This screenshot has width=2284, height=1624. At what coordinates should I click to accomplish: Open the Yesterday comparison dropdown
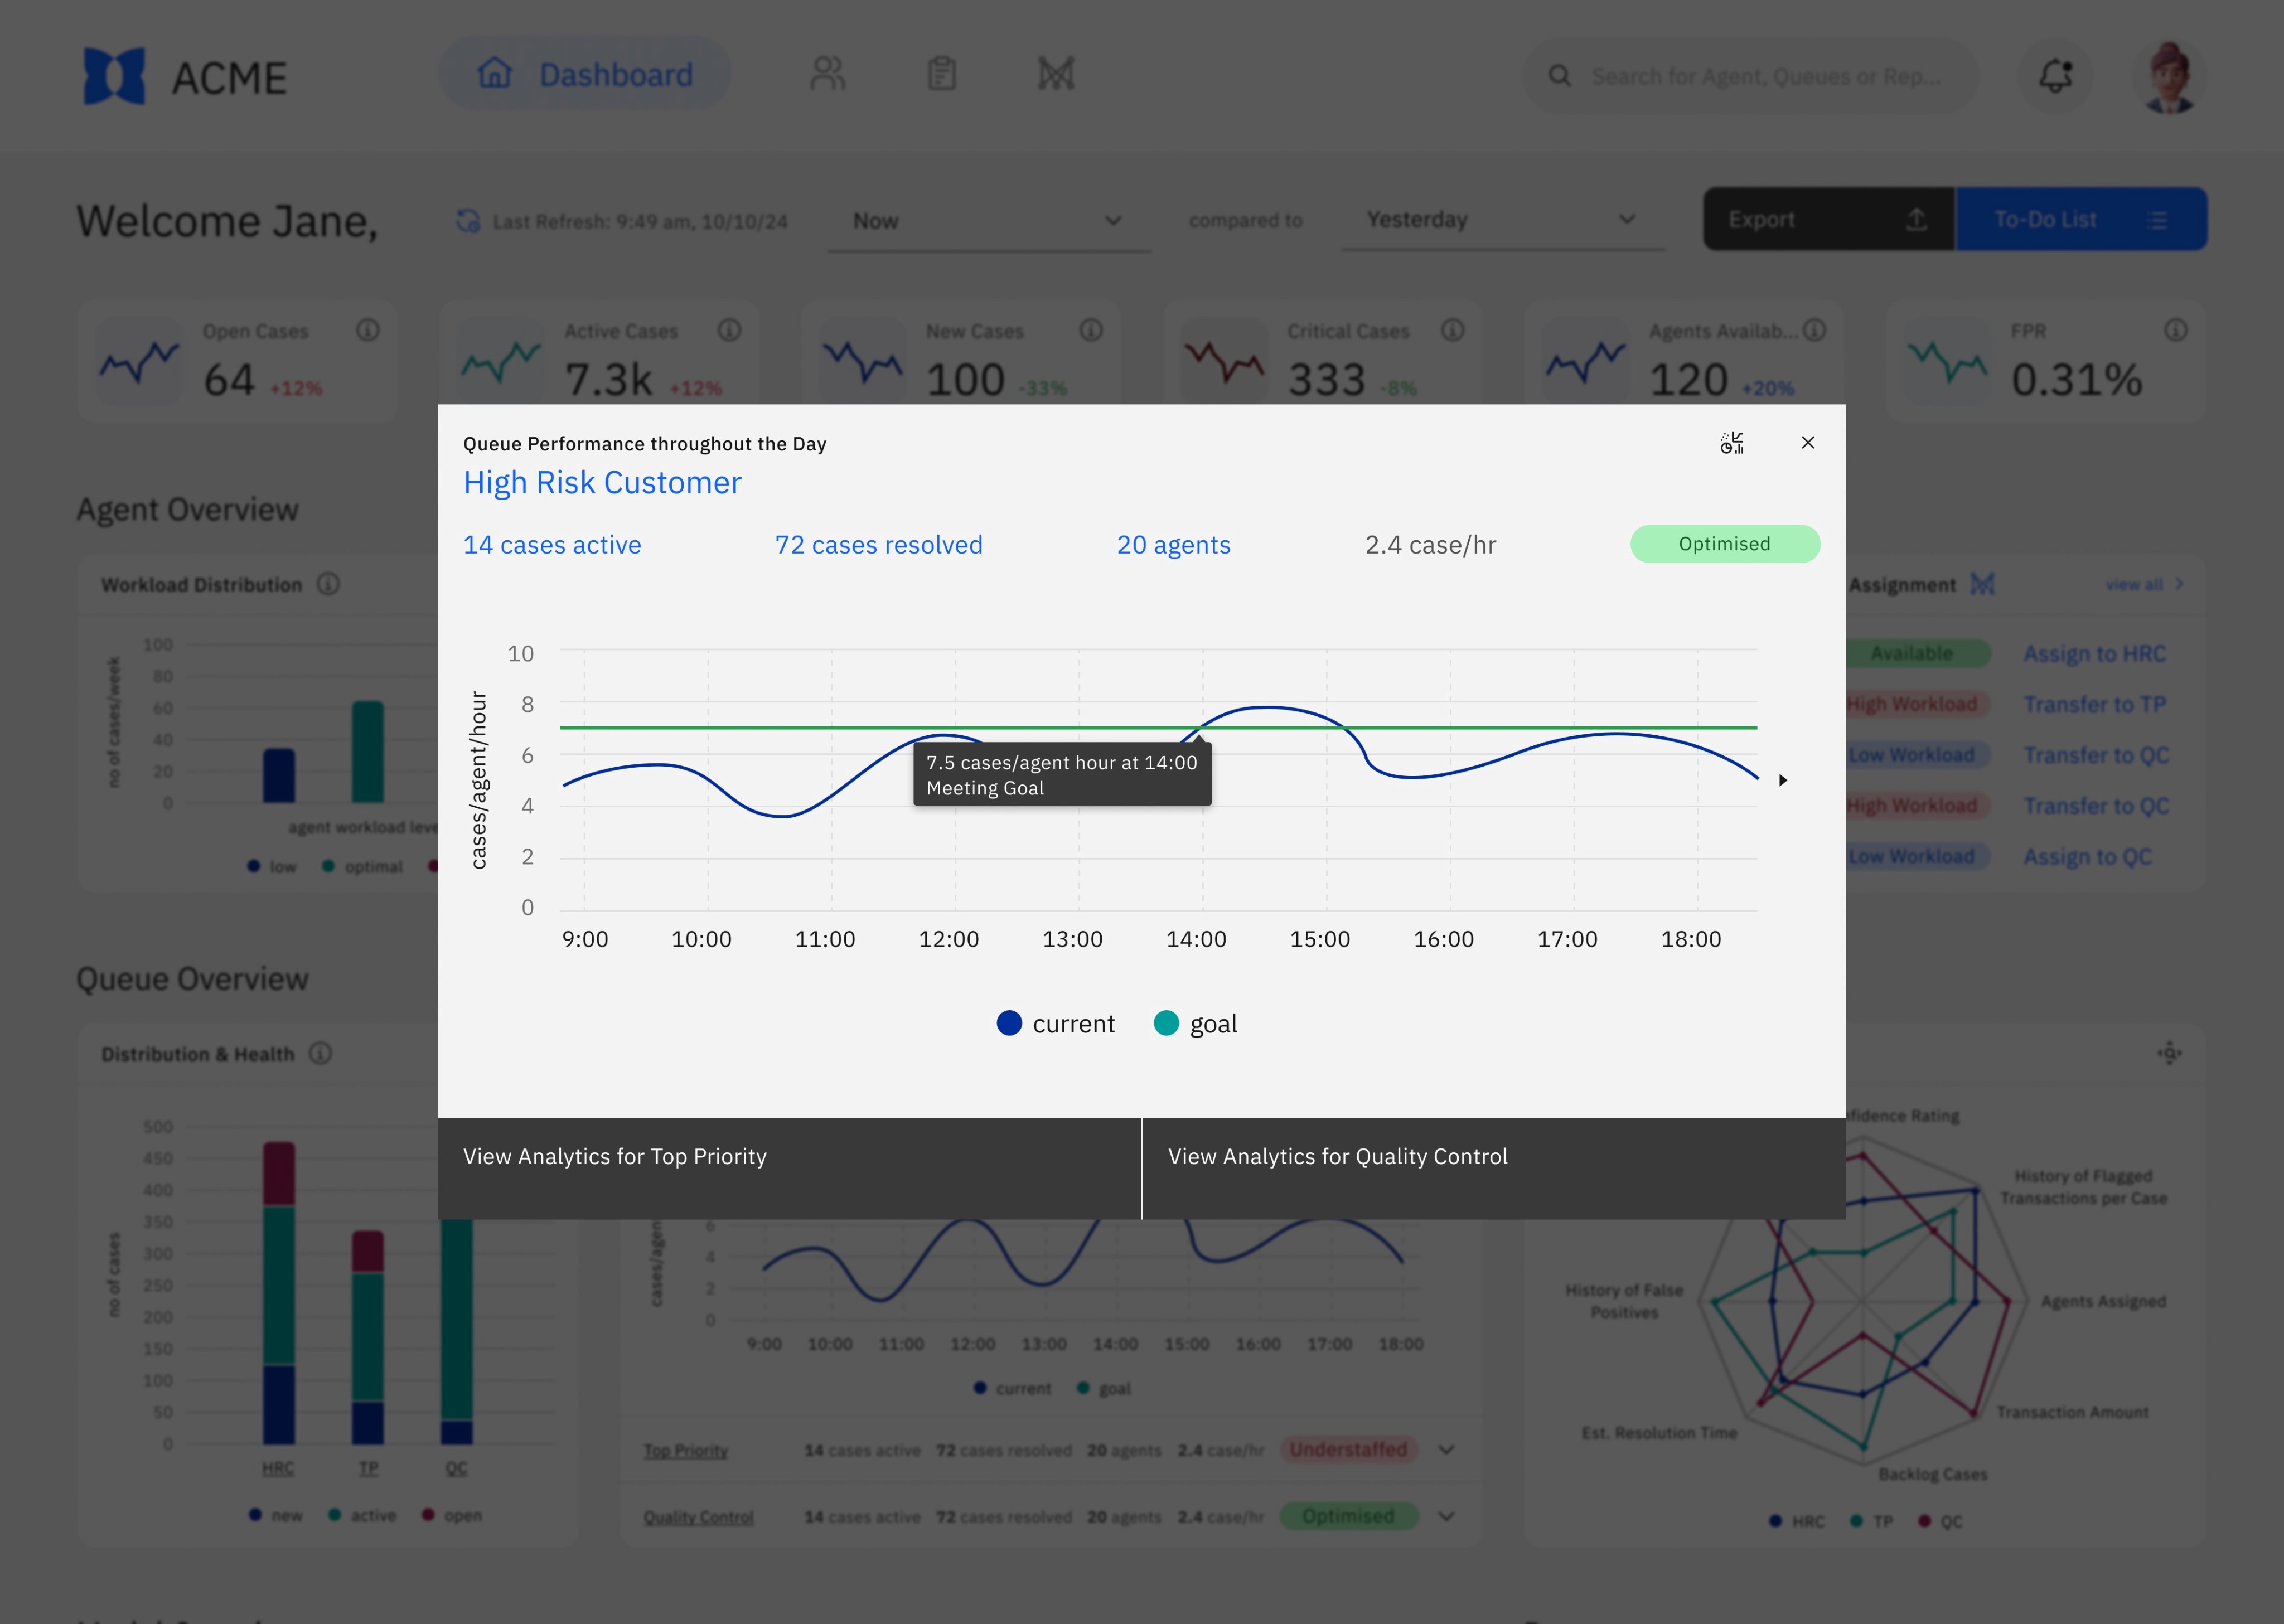[x=1502, y=220]
